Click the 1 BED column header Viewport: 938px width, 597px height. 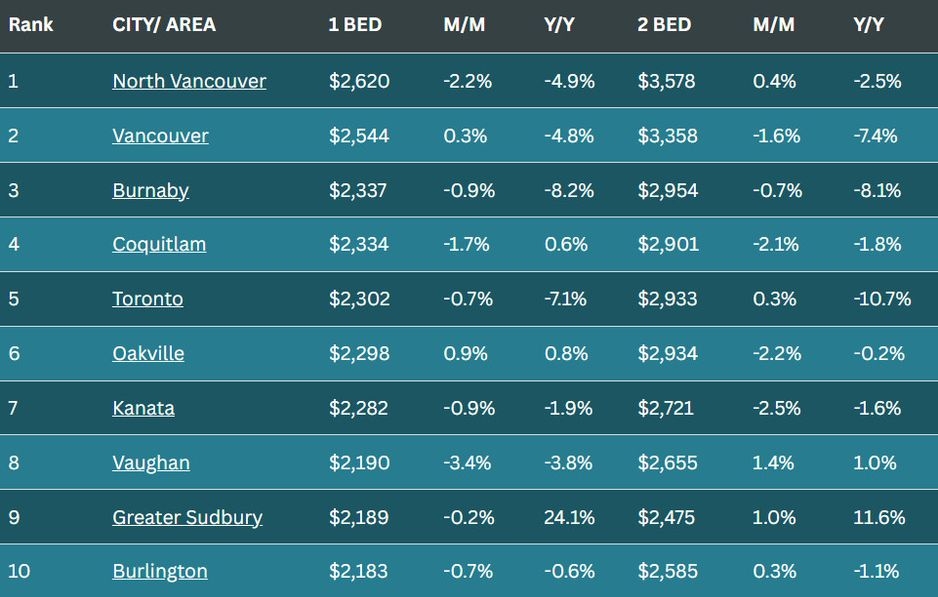(x=355, y=25)
